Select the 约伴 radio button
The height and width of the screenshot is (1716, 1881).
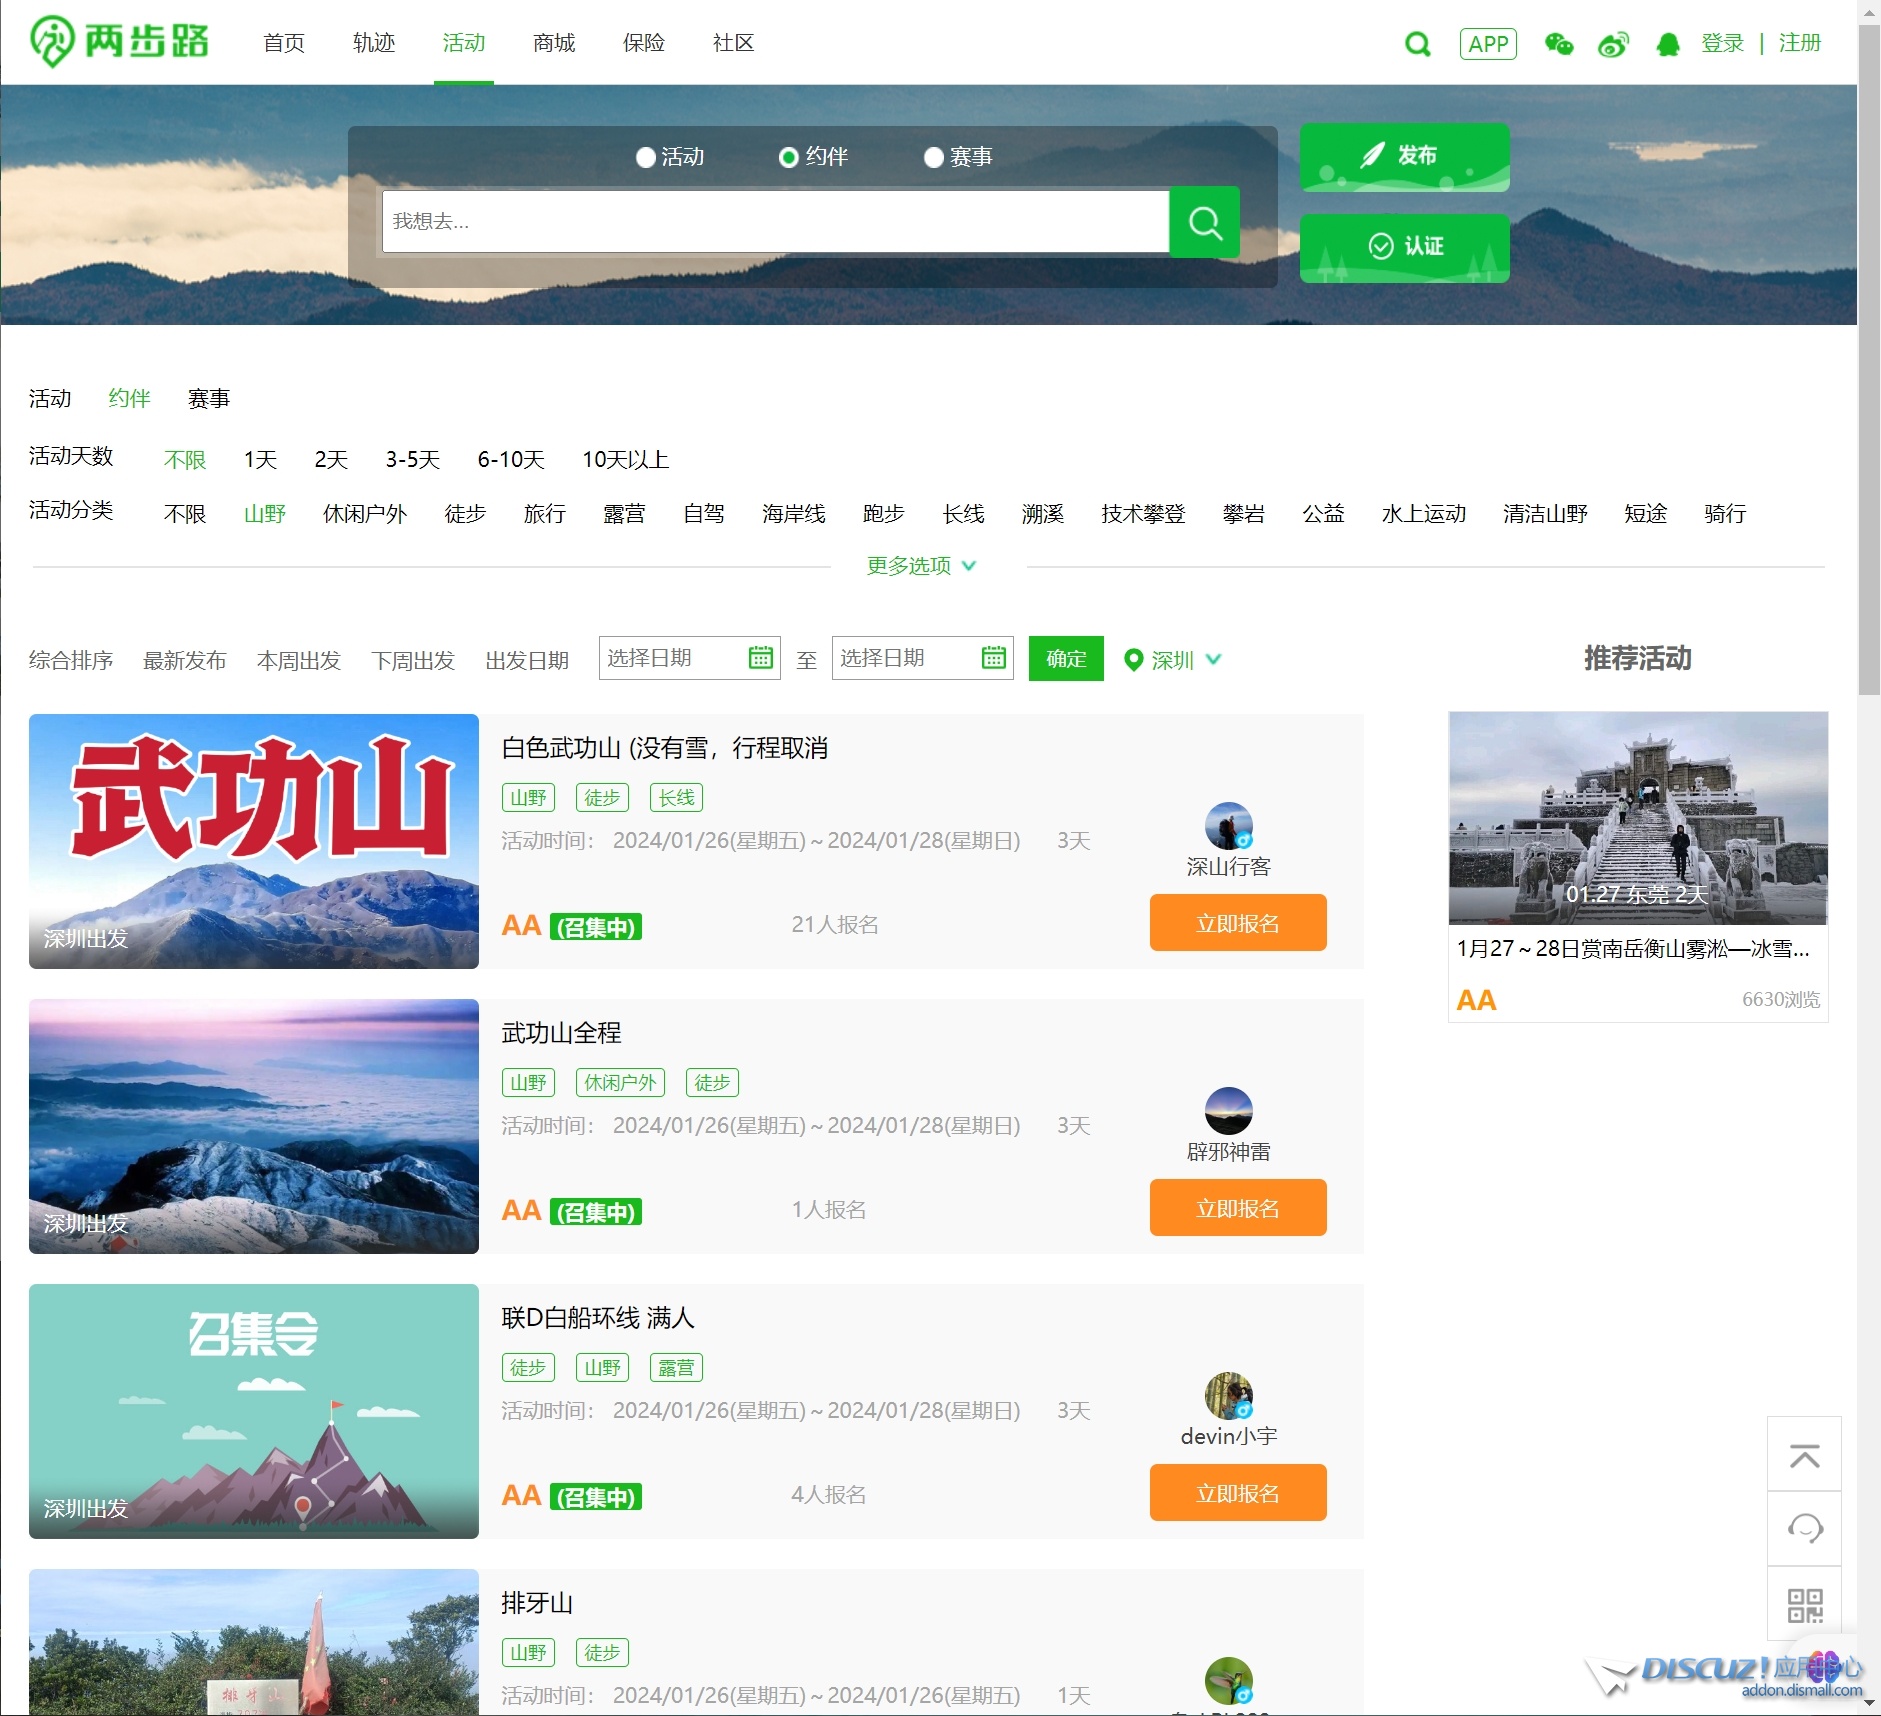788,158
